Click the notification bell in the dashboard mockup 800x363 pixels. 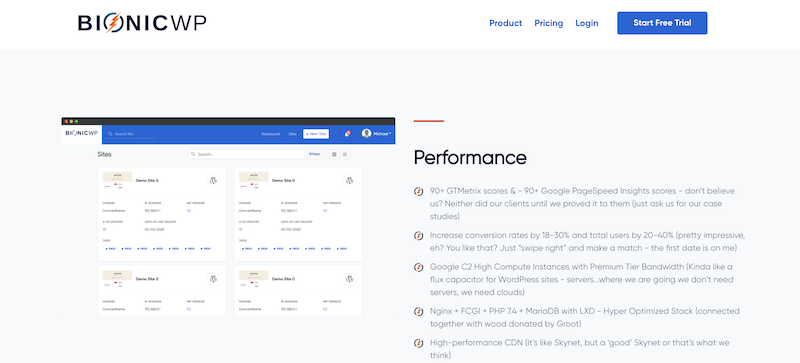coord(347,134)
